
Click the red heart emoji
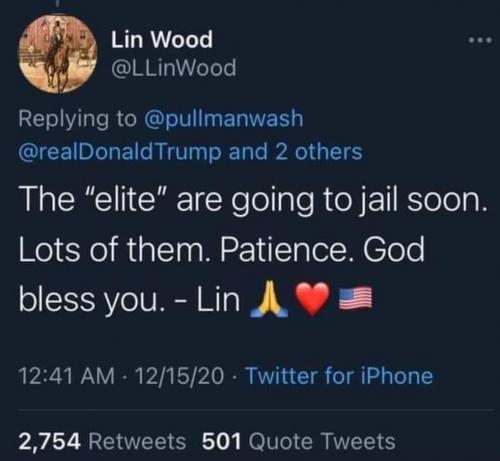[313, 299]
